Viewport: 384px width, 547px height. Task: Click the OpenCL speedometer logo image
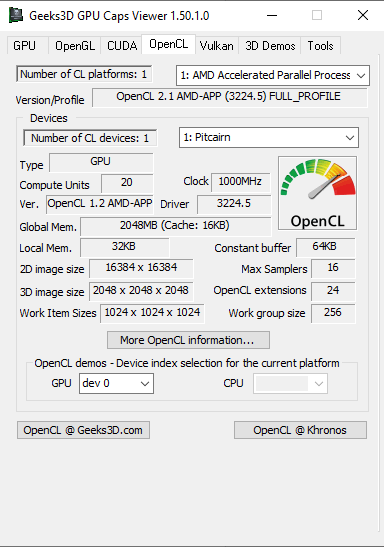(317, 193)
